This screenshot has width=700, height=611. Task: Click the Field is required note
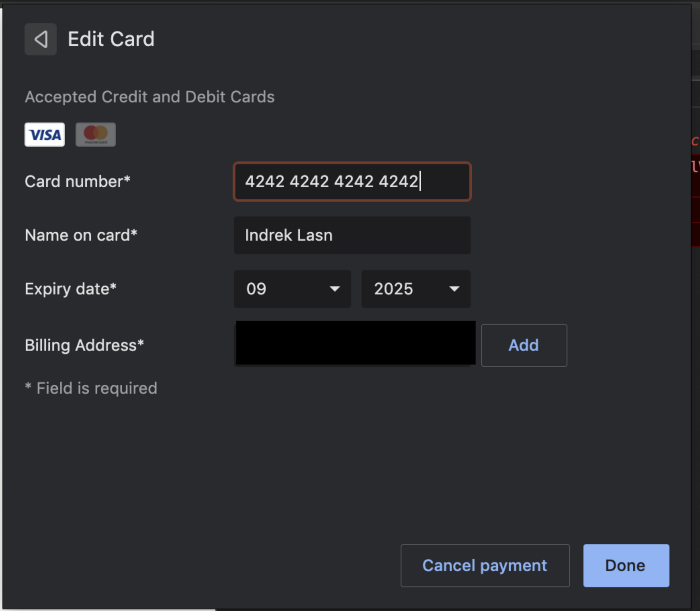pyautogui.click(x=91, y=388)
